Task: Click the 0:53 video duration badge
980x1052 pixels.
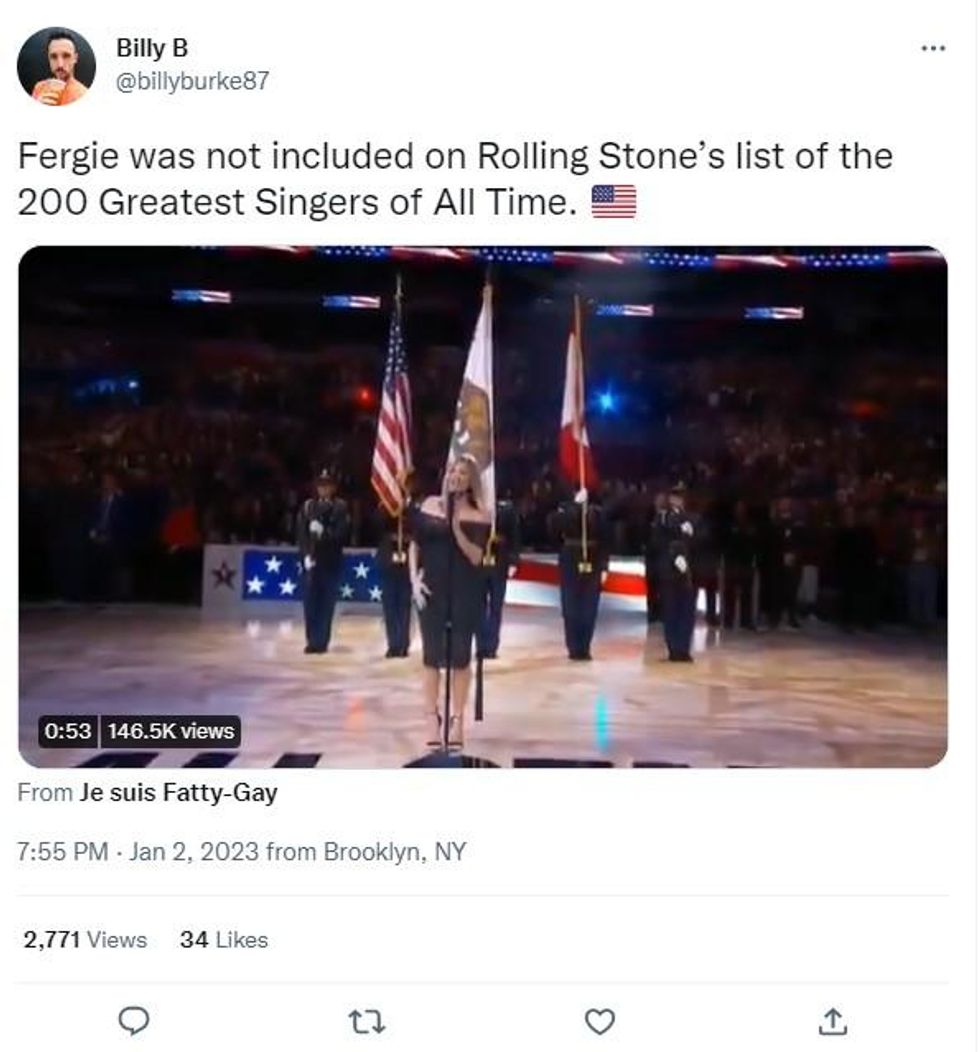Action: point(67,731)
